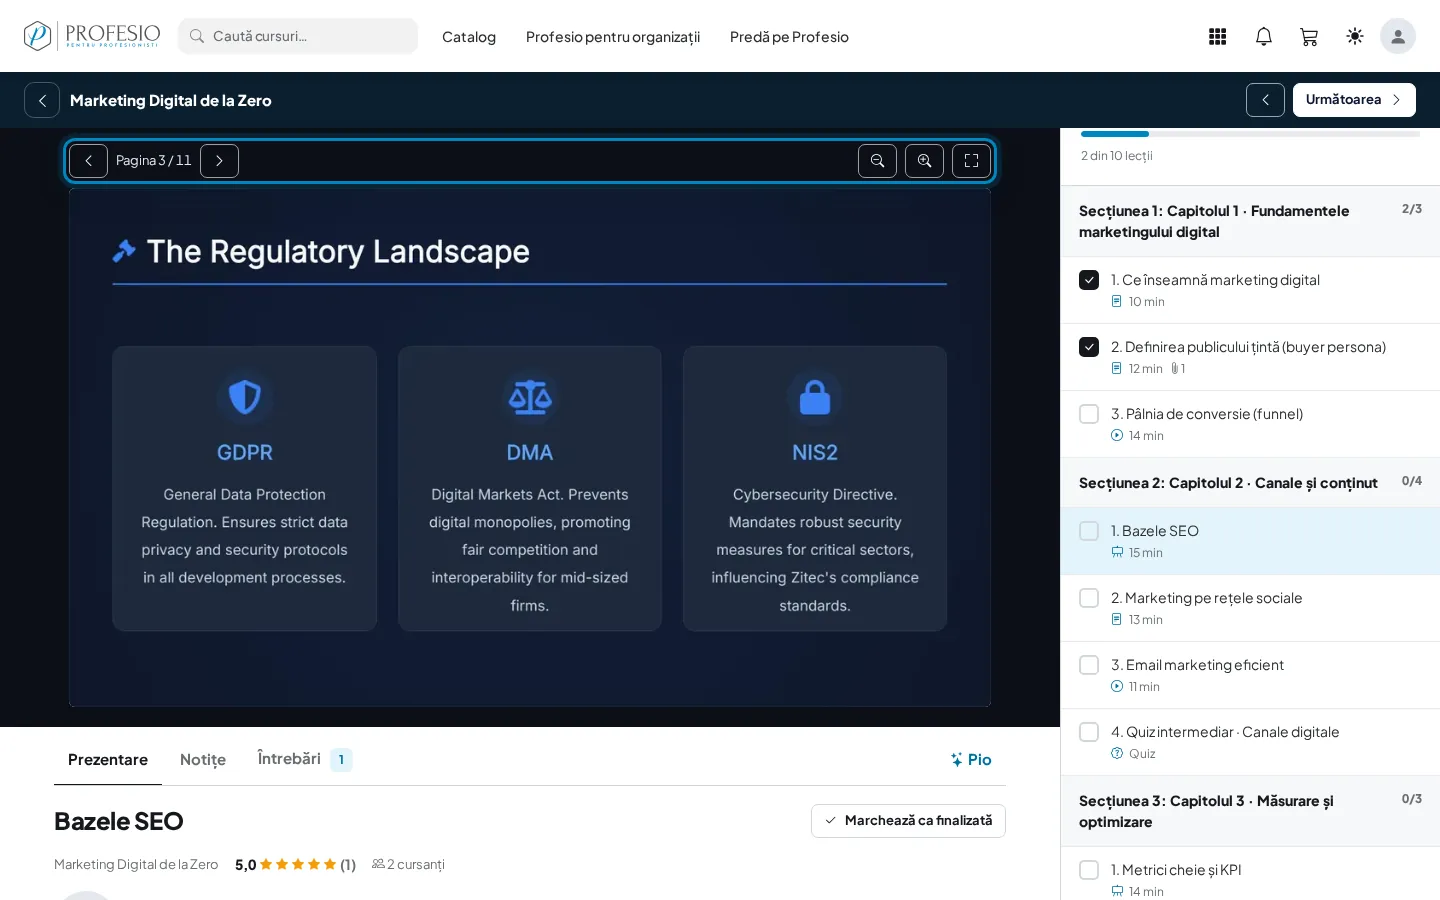Click the NIS2 lock icon on slide
The image size is (1440, 900).
815,397
